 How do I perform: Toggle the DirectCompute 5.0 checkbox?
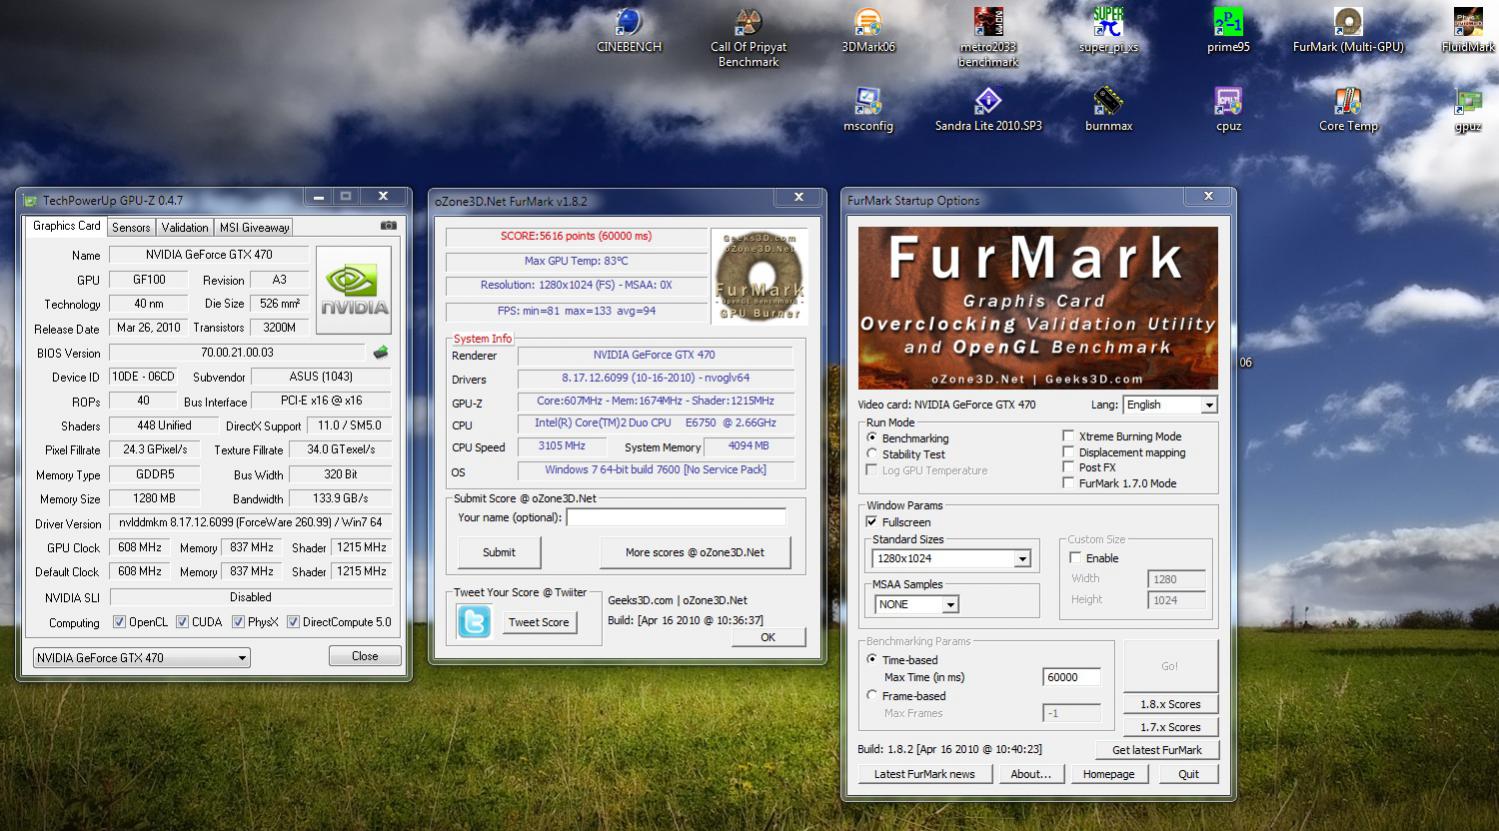click(x=293, y=622)
